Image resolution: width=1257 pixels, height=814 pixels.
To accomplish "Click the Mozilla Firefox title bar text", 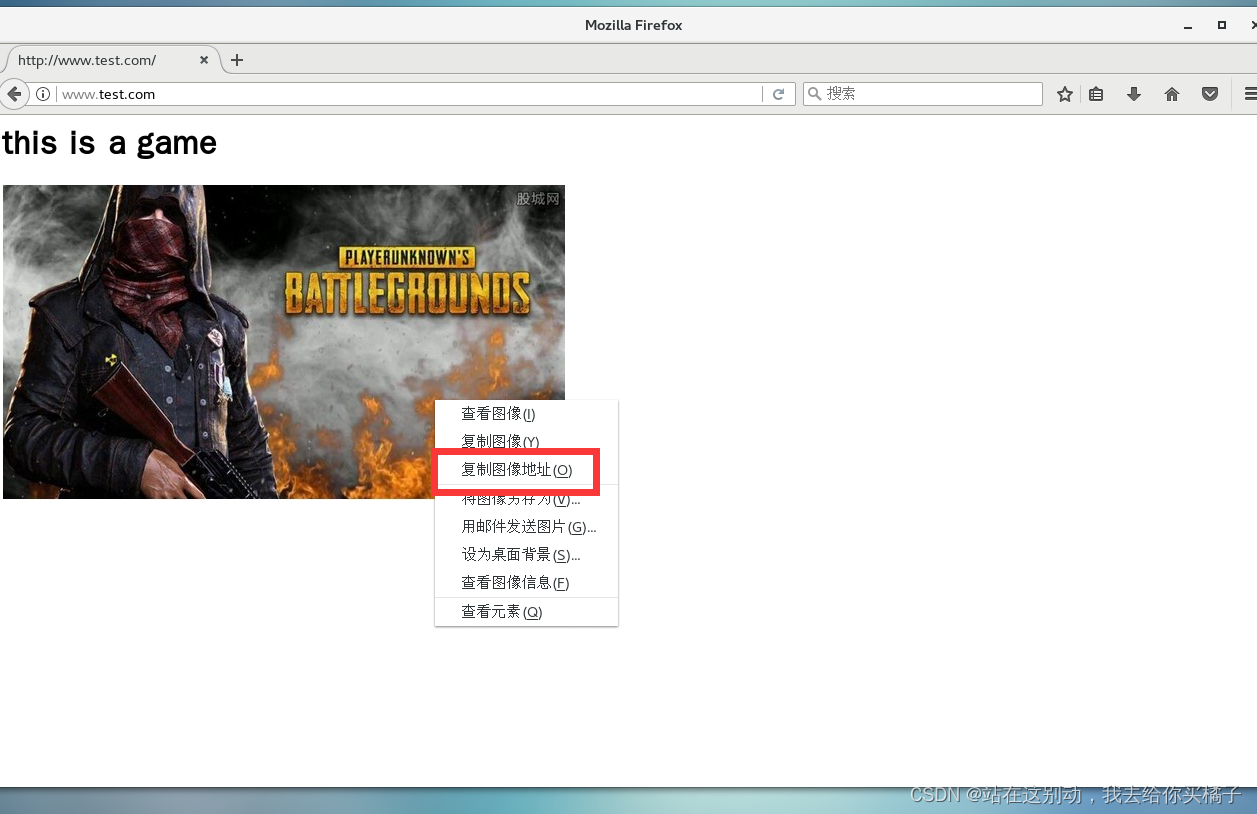I will point(633,25).
